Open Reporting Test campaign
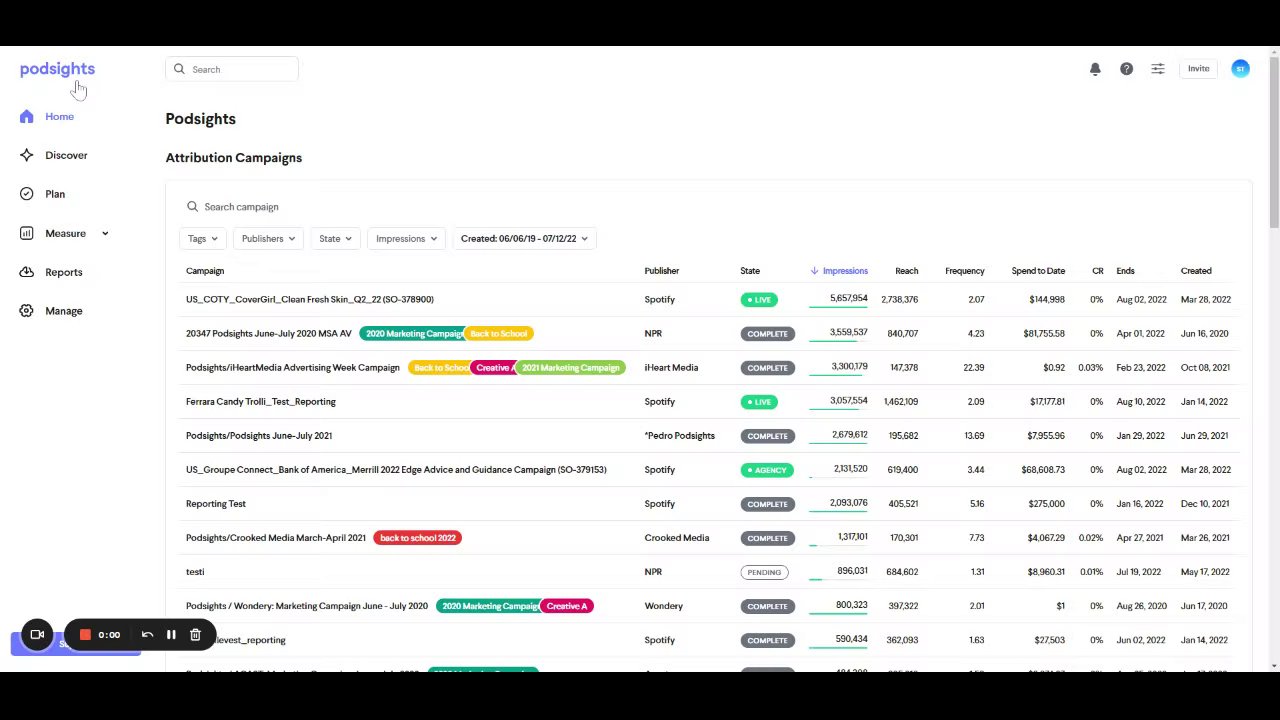This screenshot has height=720, width=1280. [x=216, y=504]
